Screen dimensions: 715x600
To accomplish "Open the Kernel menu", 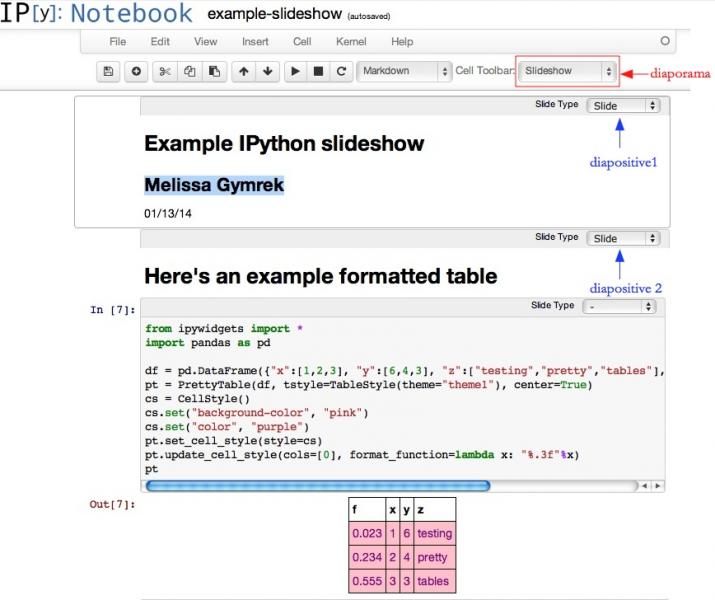I will coord(349,42).
